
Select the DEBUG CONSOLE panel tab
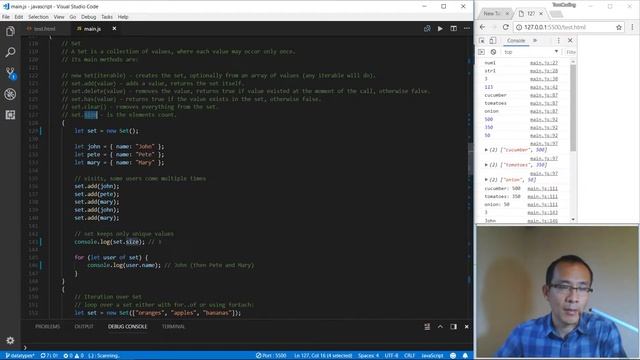(127, 327)
